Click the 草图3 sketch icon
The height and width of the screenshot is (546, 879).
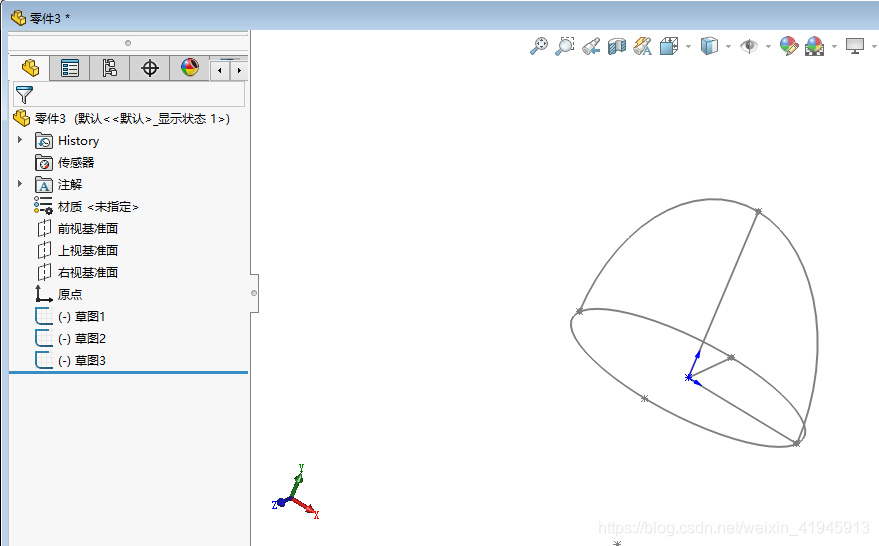click(x=44, y=360)
